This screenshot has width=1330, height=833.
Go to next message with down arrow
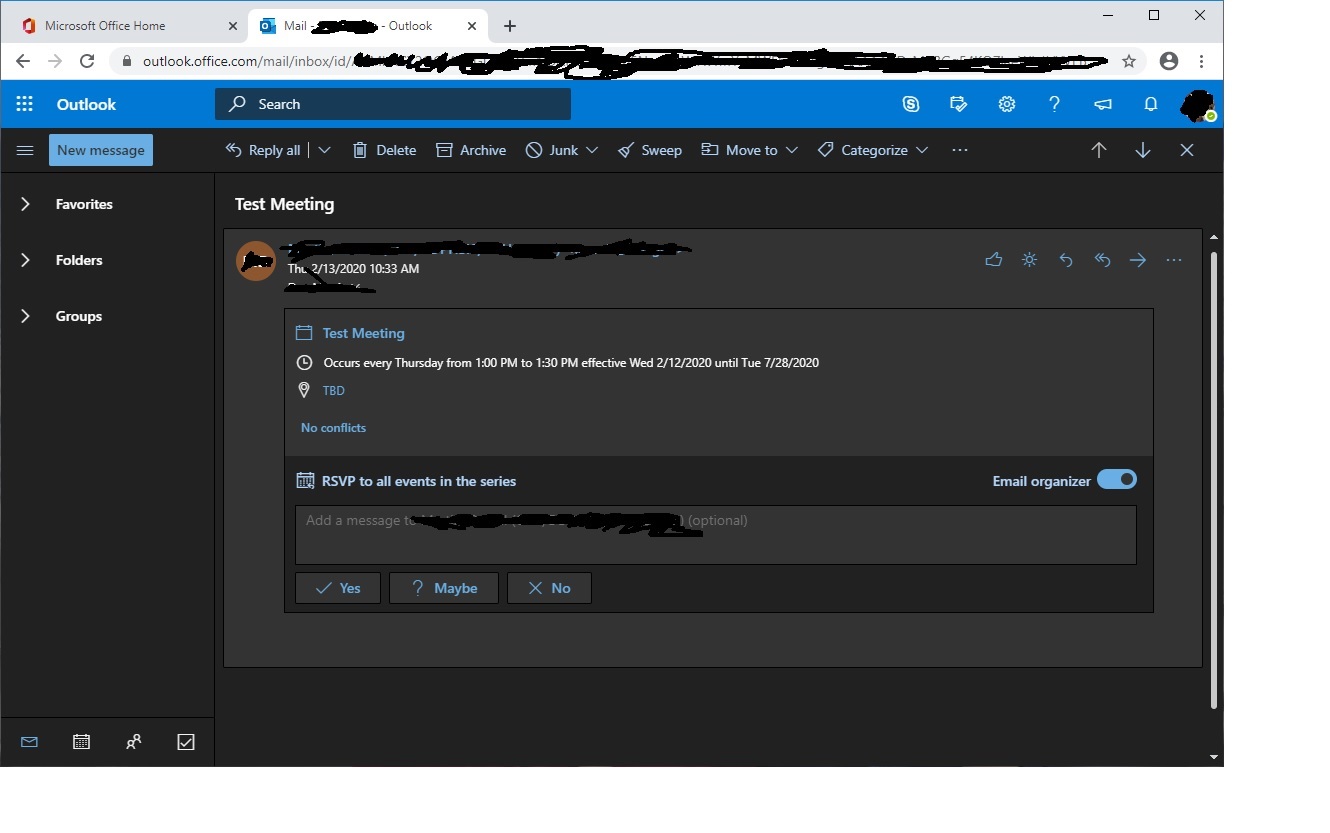click(x=1143, y=150)
